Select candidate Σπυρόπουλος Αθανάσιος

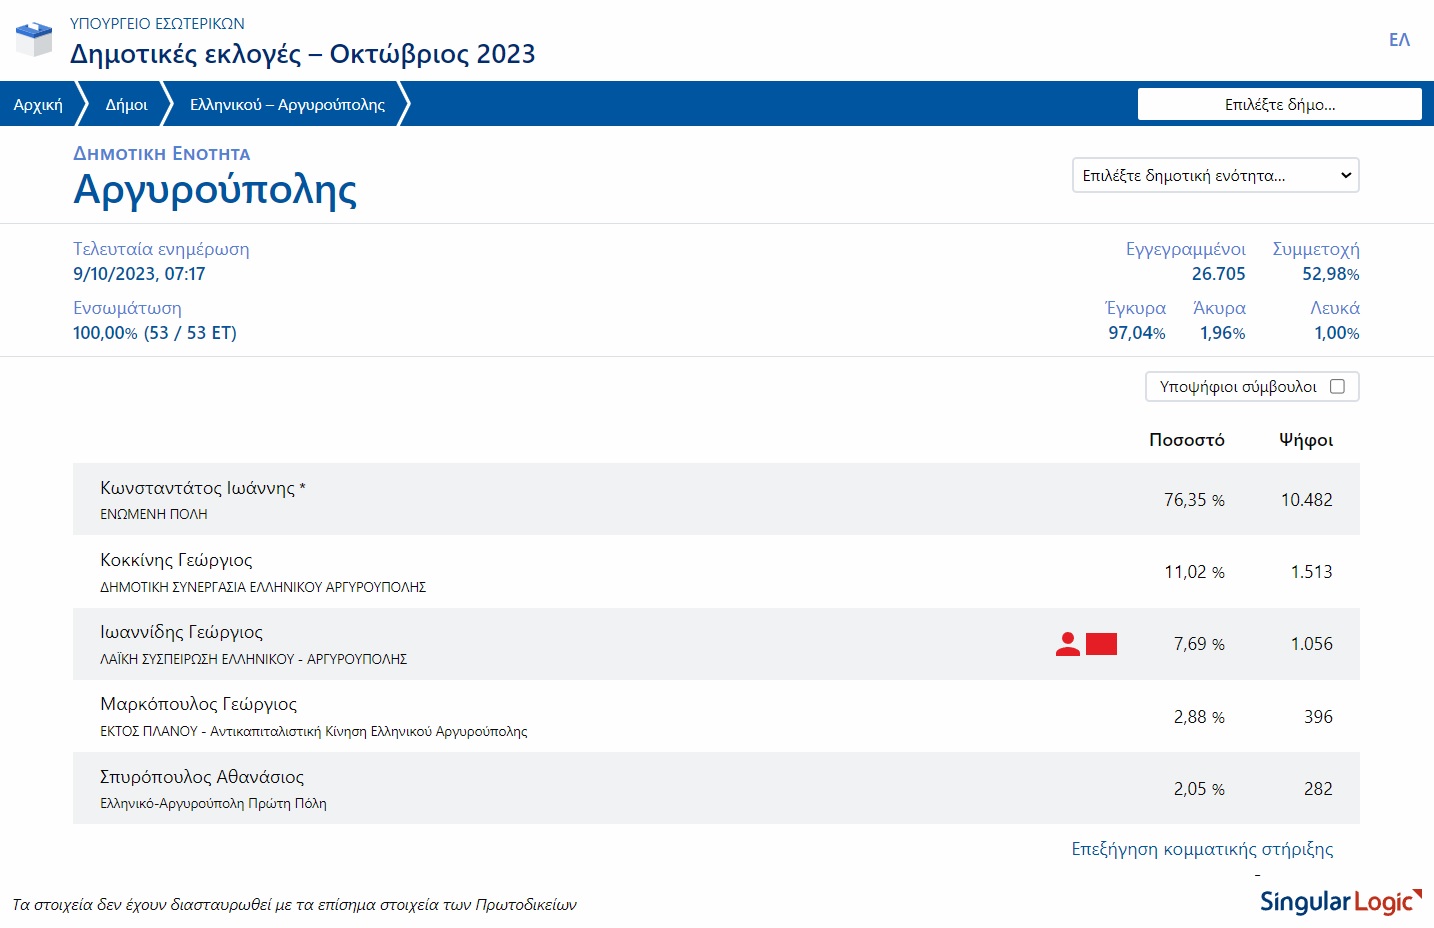pyautogui.click(x=202, y=777)
